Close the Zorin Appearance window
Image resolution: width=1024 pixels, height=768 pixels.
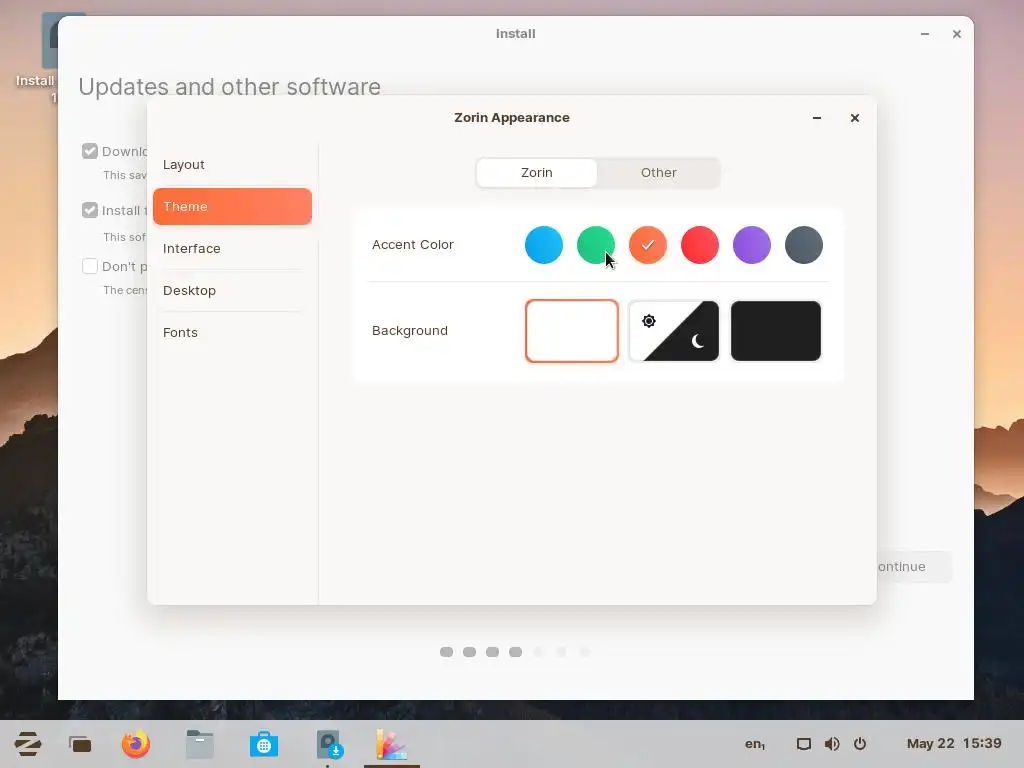tap(854, 118)
